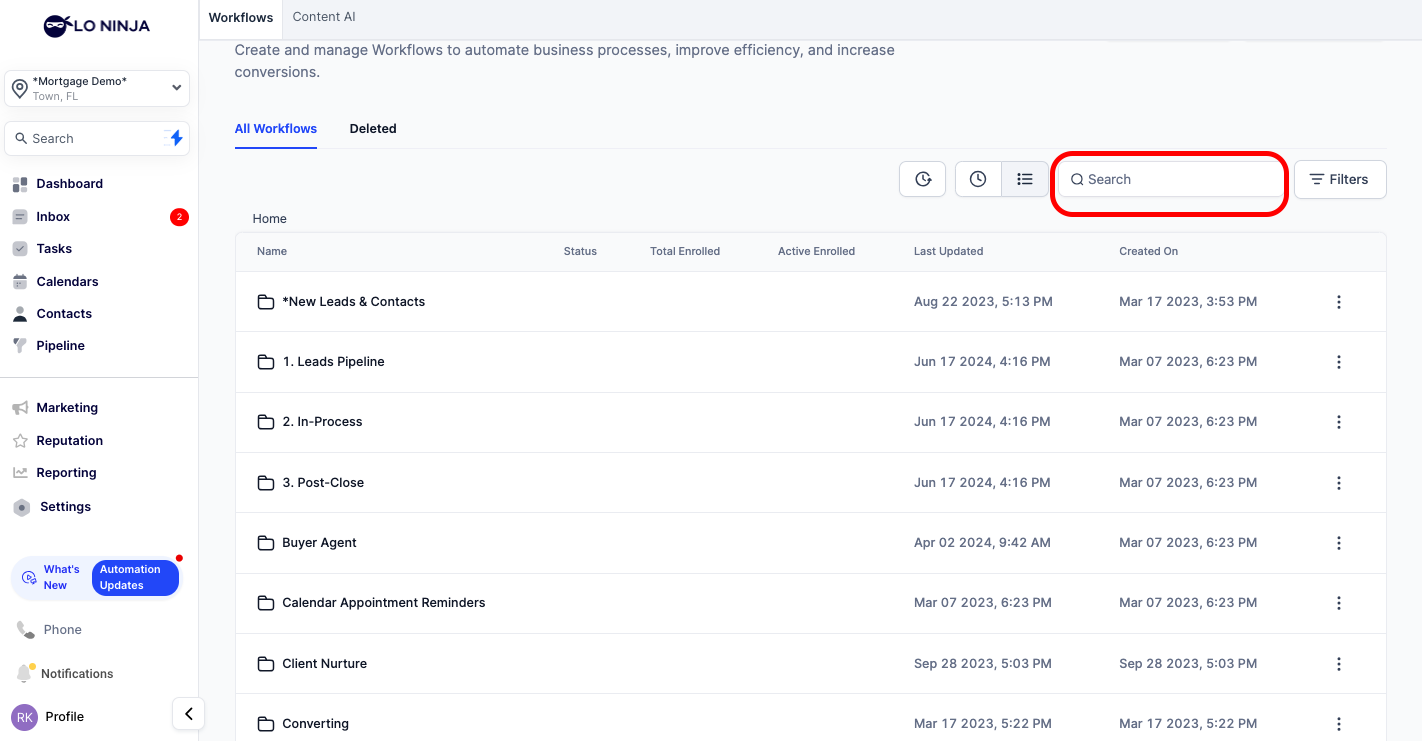Open the Inbox with 2 unread

coord(98,217)
